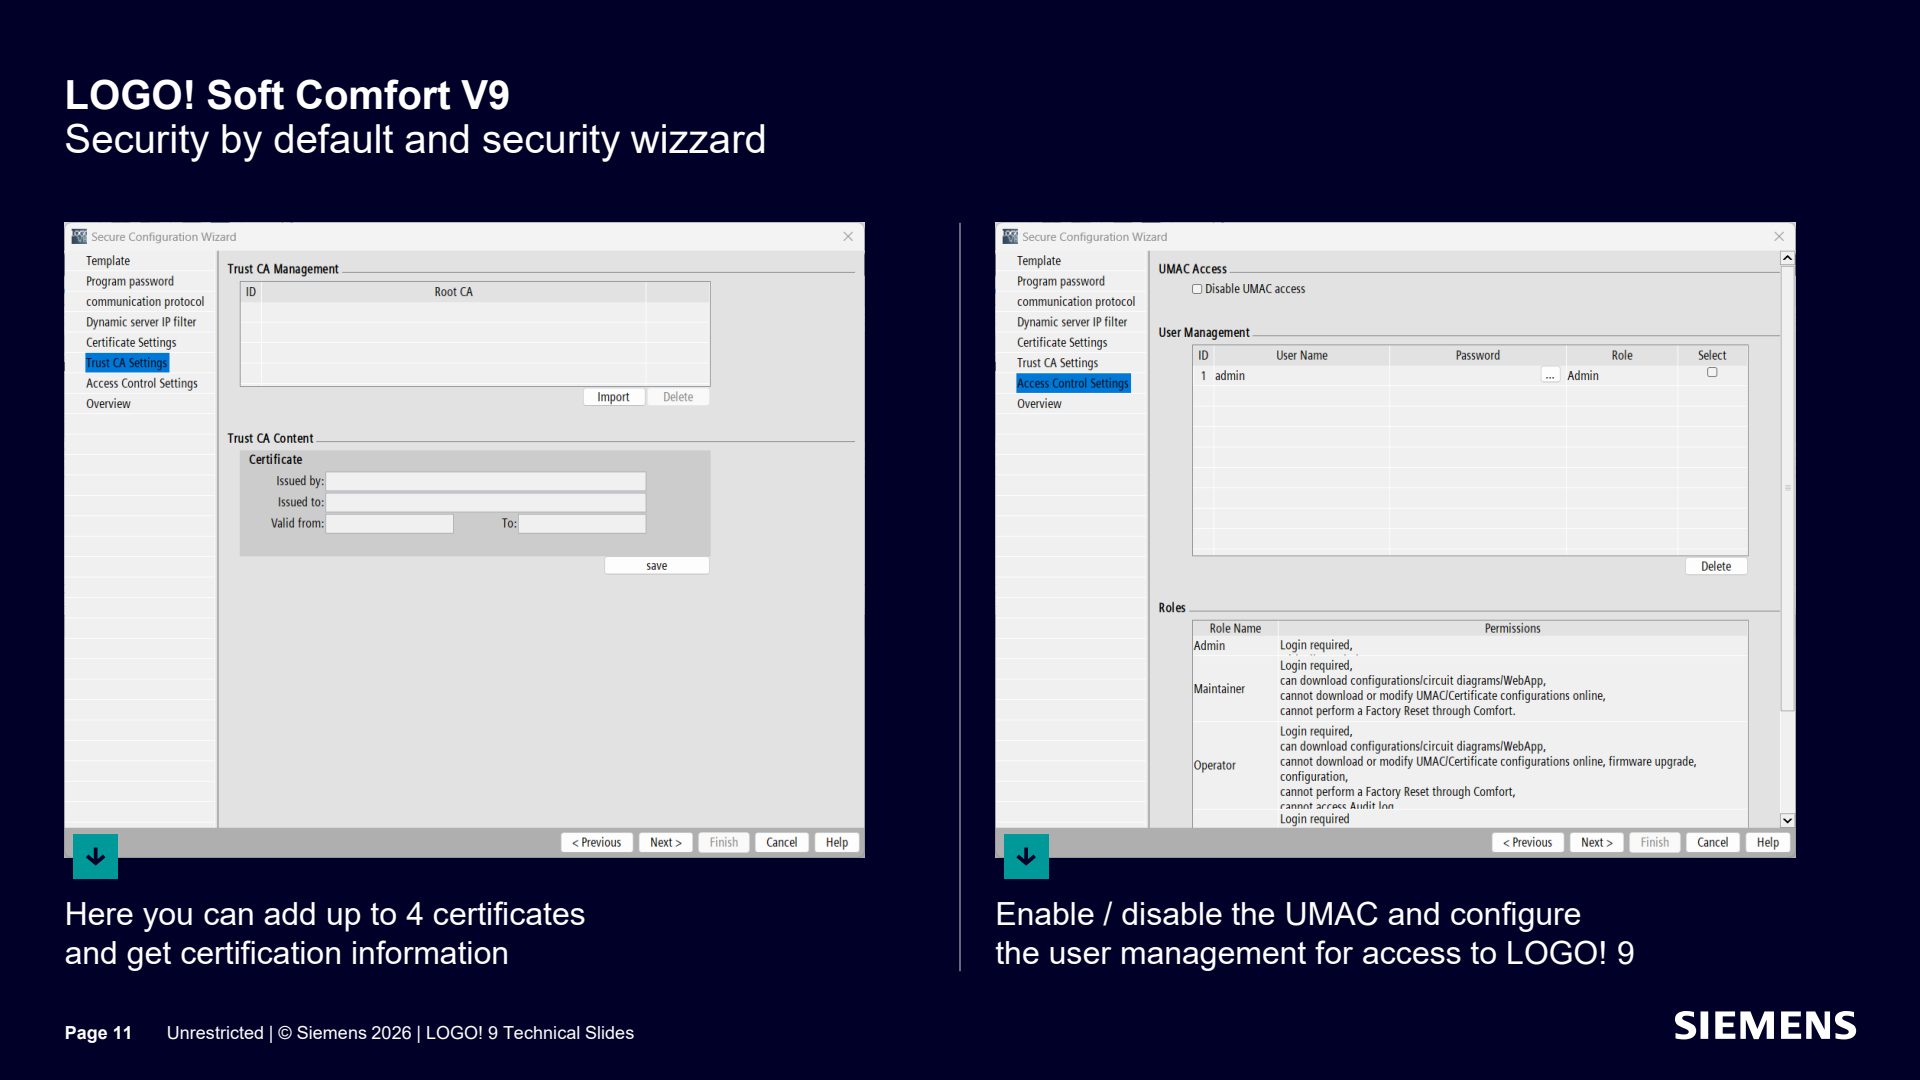Viewport: 1920px width, 1080px height.
Task: Click the Delete button under User Management
Action: pyautogui.click(x=1716, y=566)
